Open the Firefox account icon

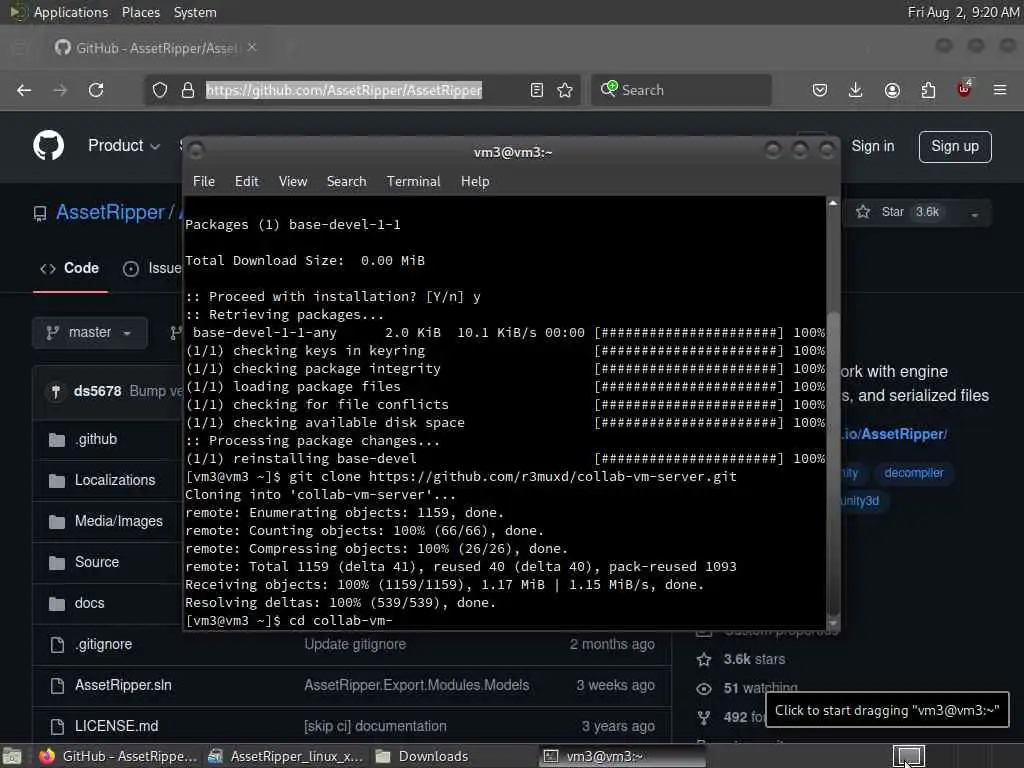[892, 90]
